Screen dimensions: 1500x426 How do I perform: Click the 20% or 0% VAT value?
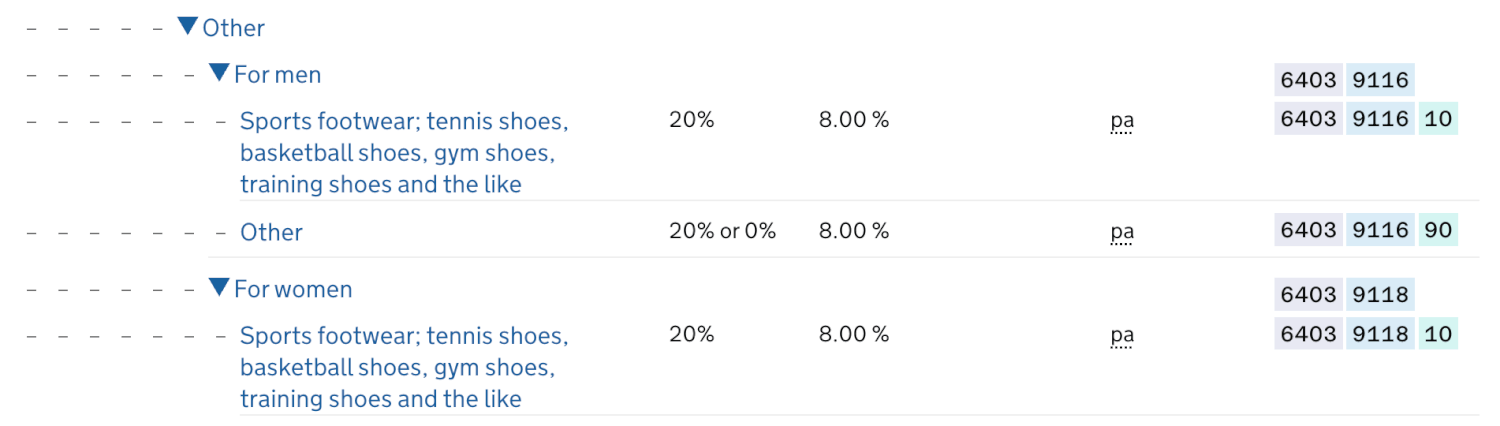722,231
